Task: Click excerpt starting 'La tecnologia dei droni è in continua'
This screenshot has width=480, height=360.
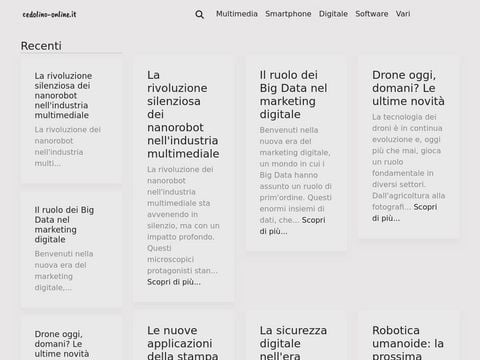Action: [x=408, y=162]
